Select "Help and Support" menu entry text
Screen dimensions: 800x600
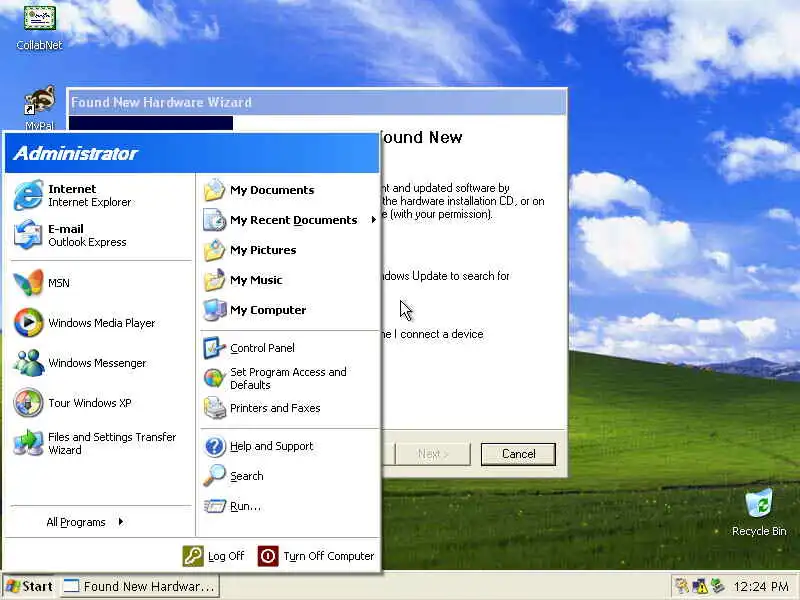[x=271, y=446]
